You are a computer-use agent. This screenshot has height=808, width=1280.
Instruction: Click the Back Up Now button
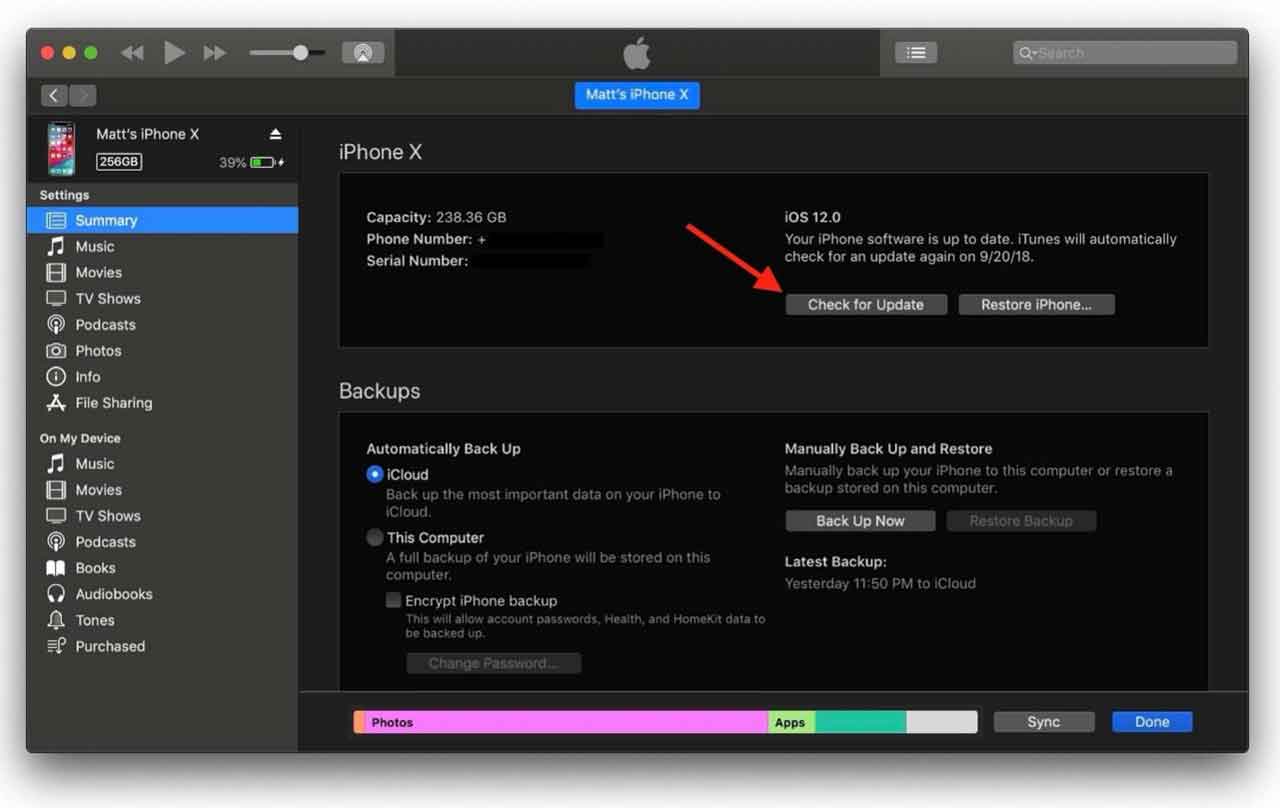(x=860, y=521)
